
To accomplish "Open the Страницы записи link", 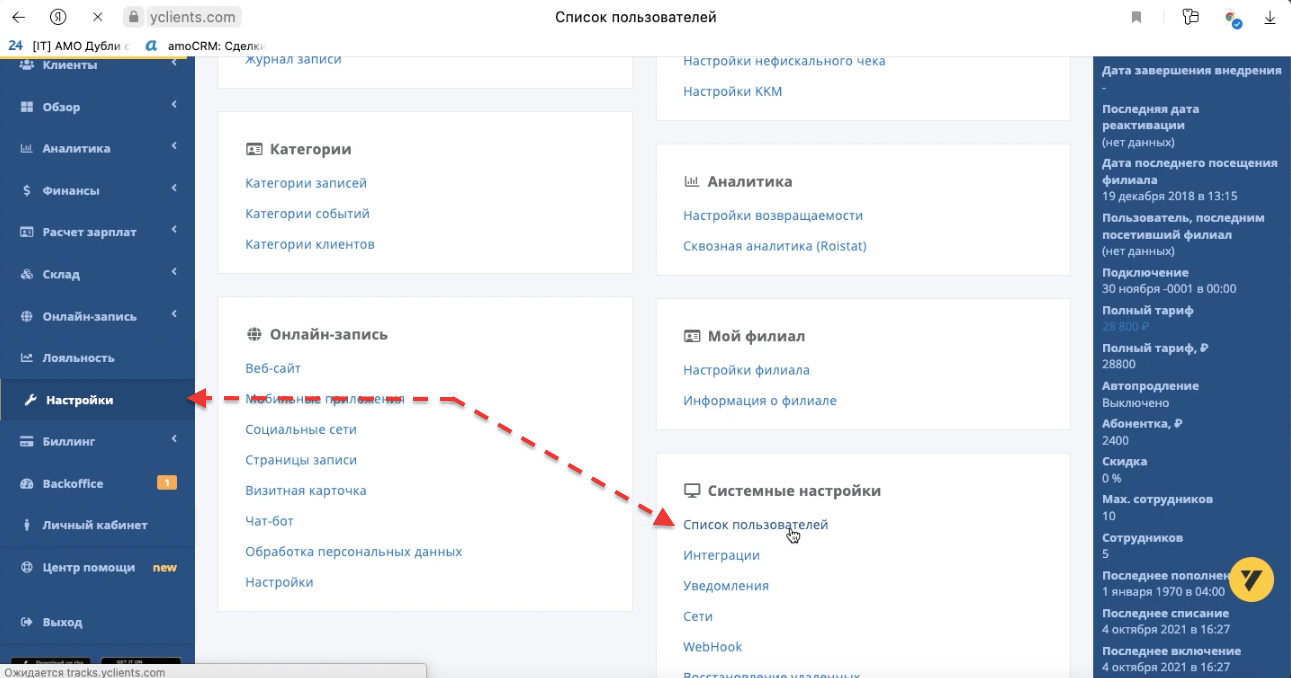I will [x=301, y=460].
